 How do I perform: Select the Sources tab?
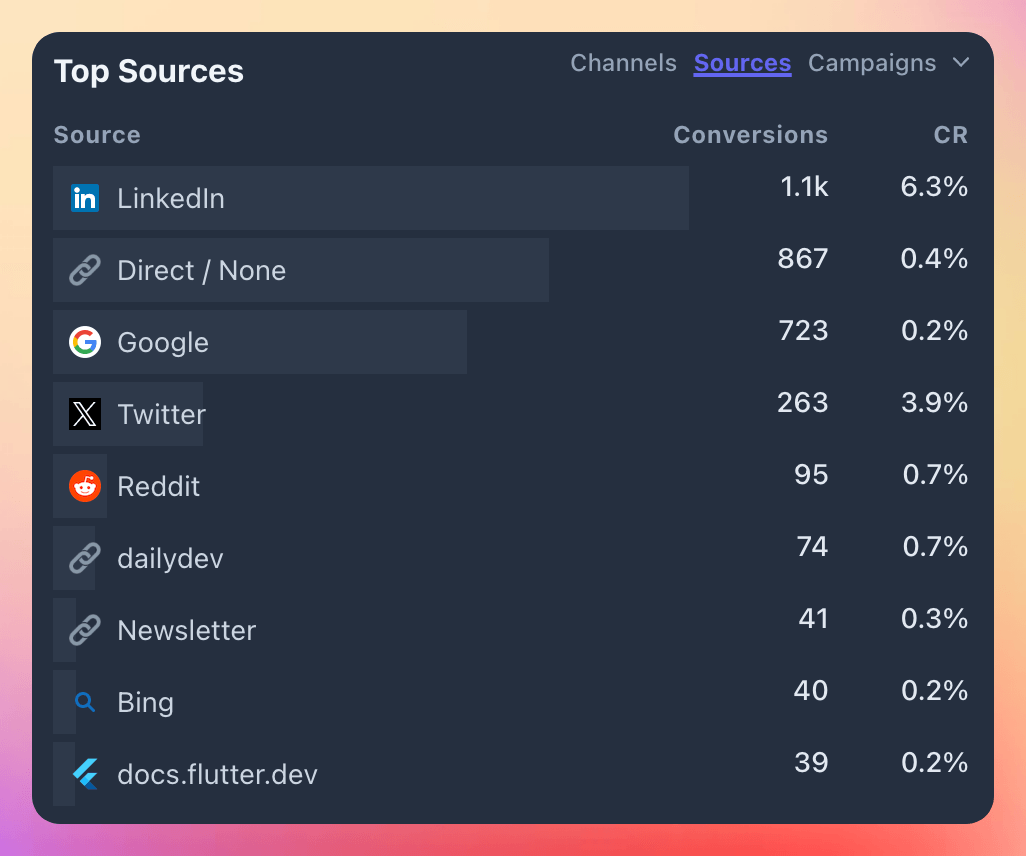(x=742, y=62)
